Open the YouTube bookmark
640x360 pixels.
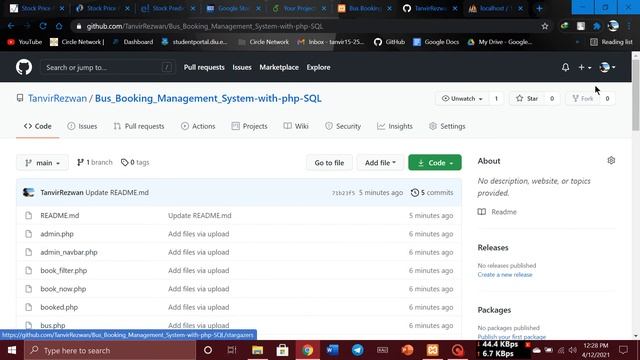[25, 42]
